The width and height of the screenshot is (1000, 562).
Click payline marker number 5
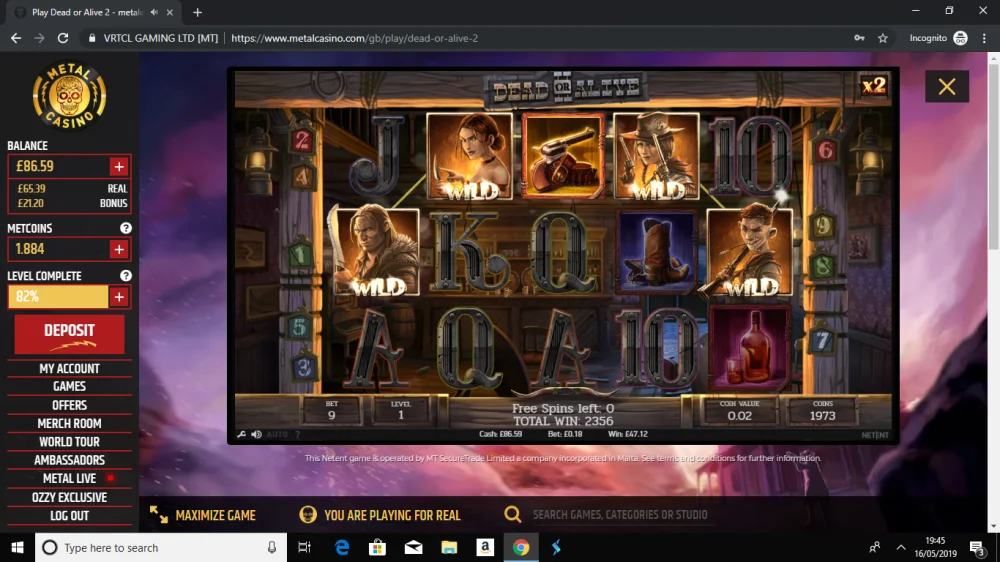coord(300,328)
